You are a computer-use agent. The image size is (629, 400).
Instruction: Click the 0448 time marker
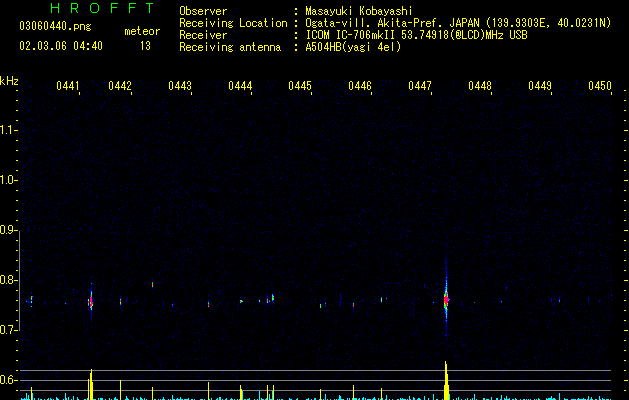(480, 86)
